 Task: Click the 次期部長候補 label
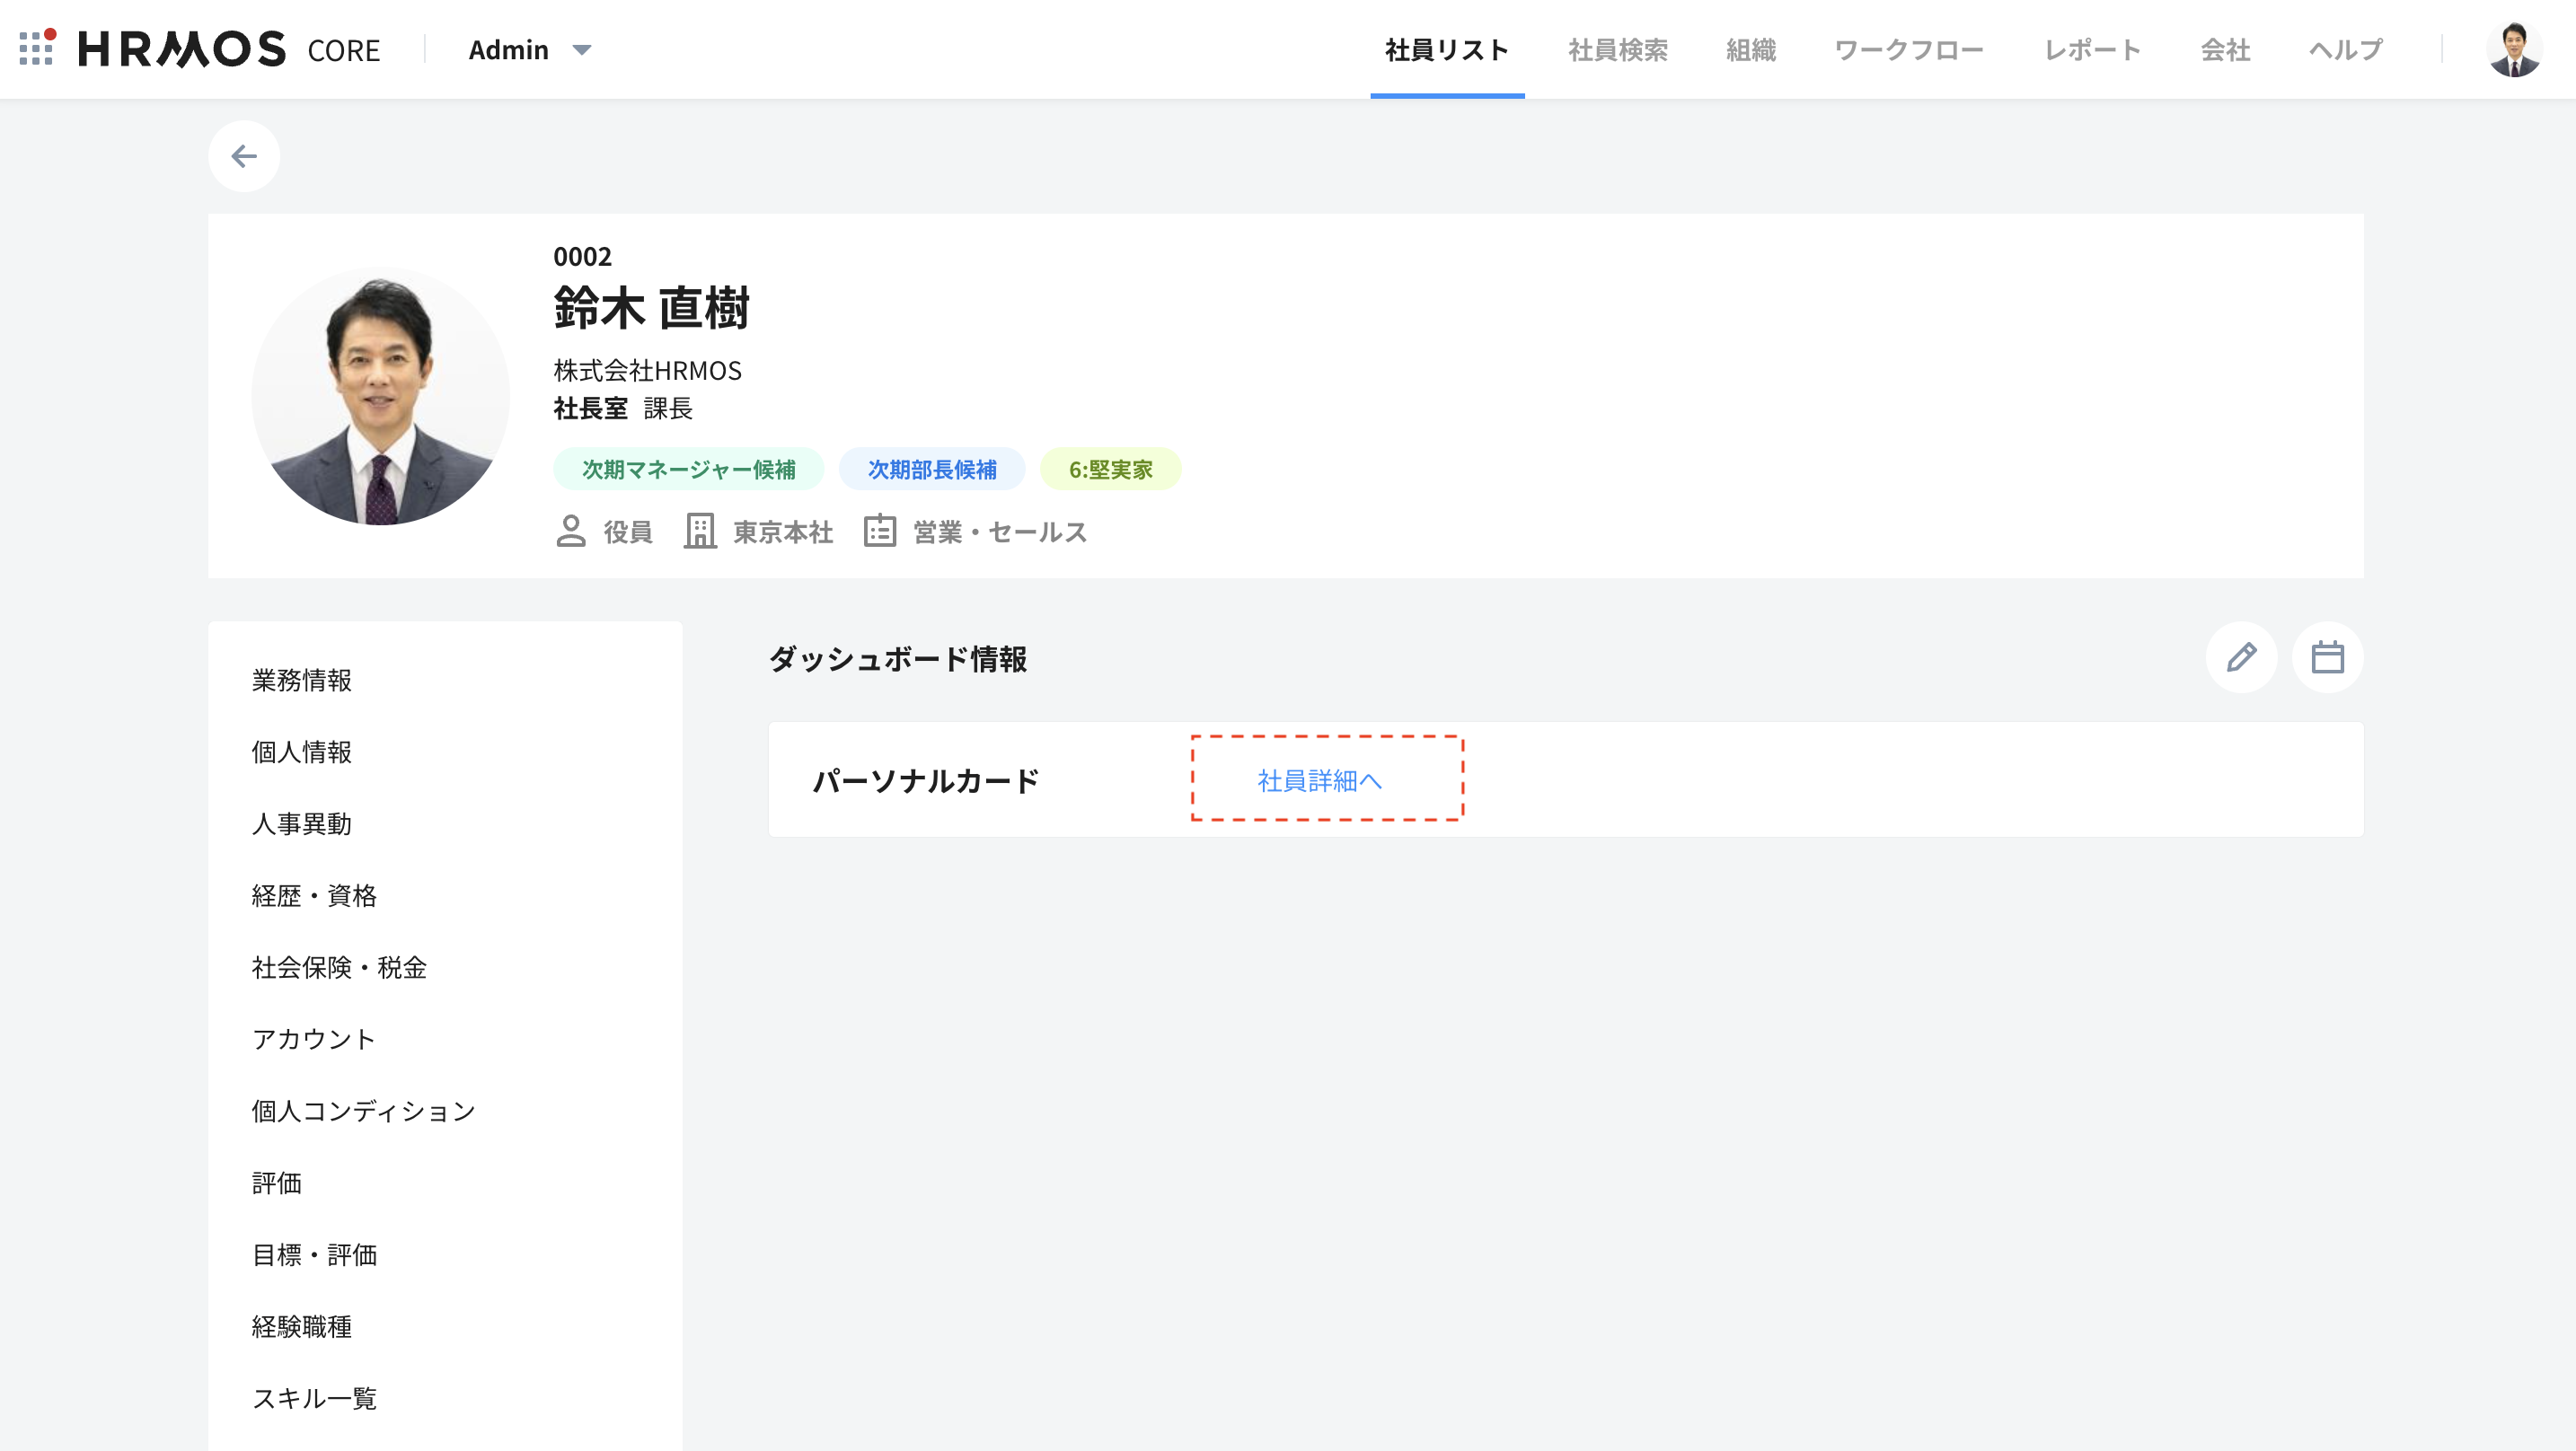[x=932, y=468]
